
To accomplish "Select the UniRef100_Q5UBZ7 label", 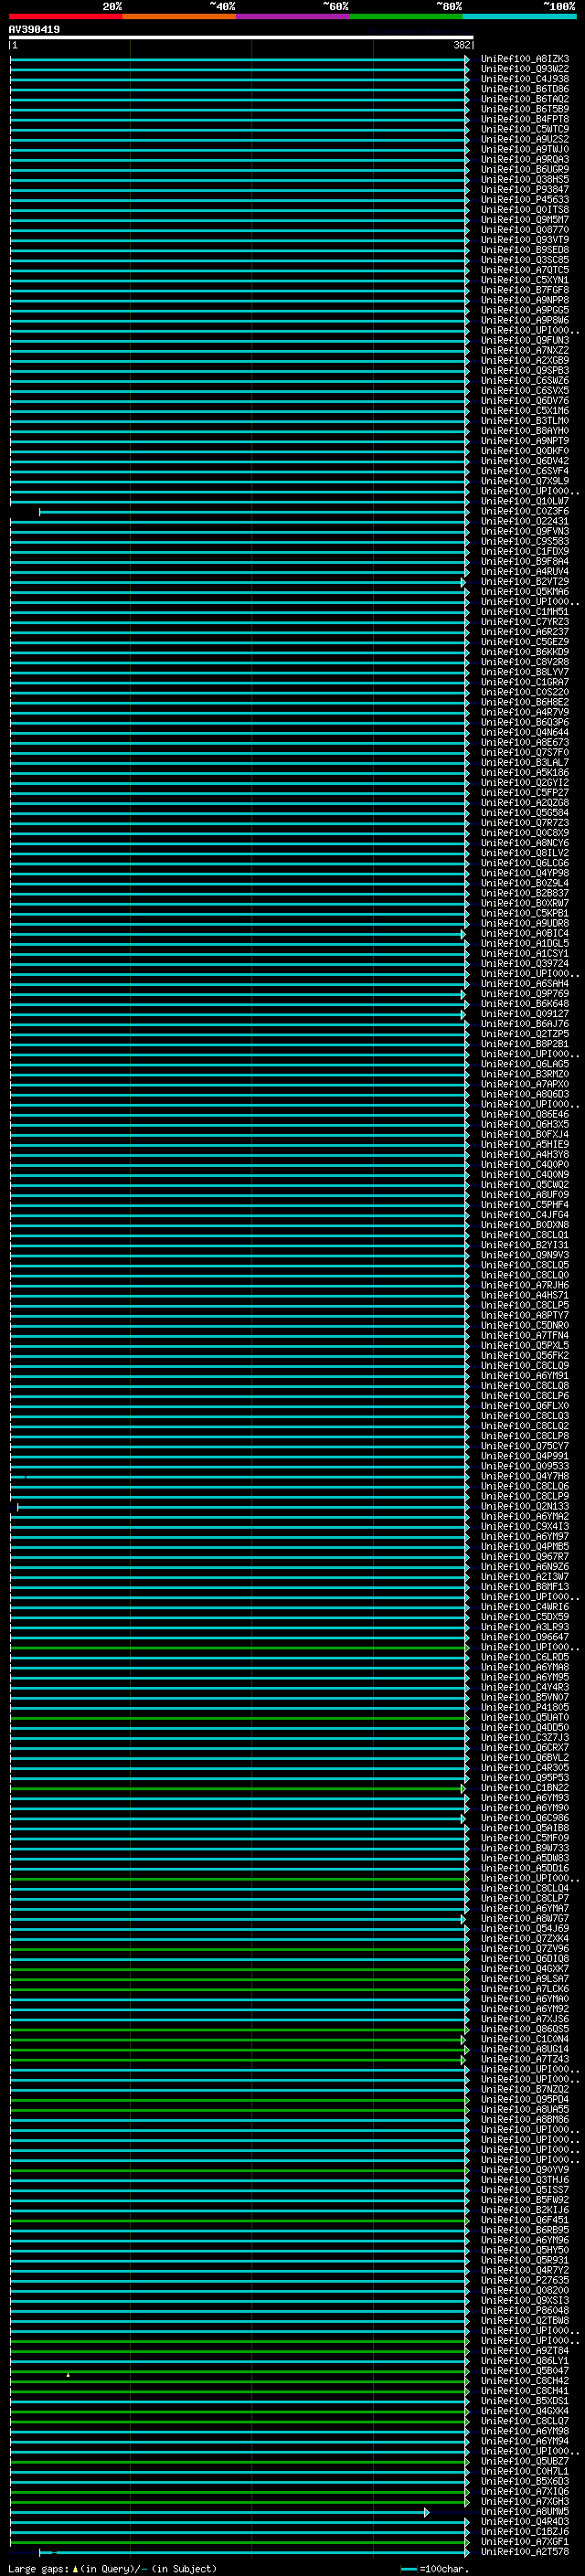I will [x=525, y=2461].
